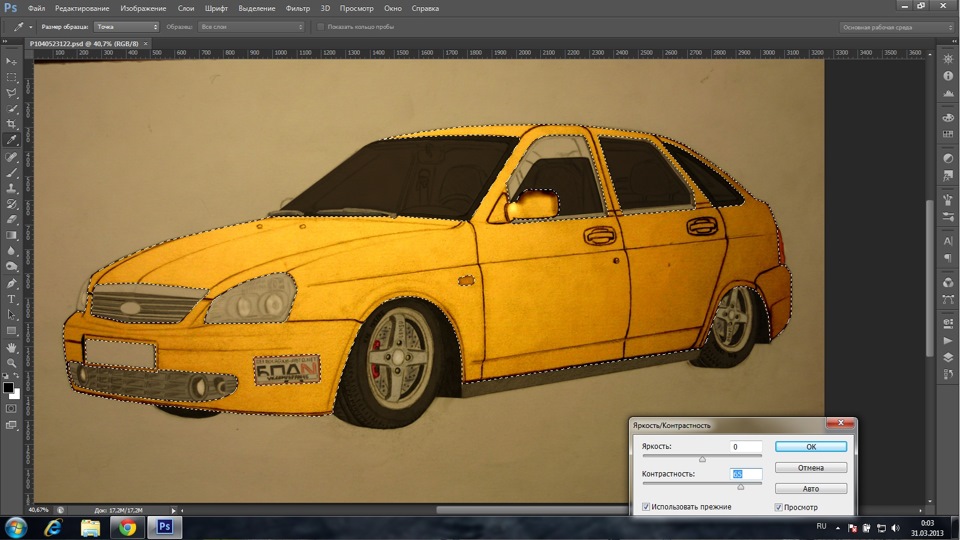Click the Контрастность slider handle
Viewport: 960px width, 540px height.
click(x=741, y=487)
